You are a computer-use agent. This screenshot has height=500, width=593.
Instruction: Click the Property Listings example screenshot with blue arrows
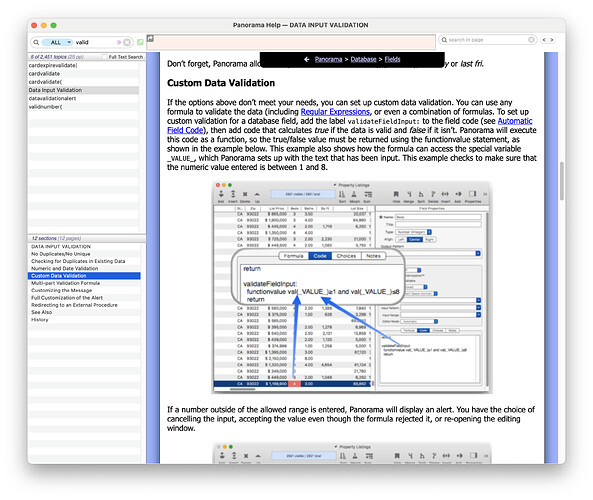tap(352, 287)
